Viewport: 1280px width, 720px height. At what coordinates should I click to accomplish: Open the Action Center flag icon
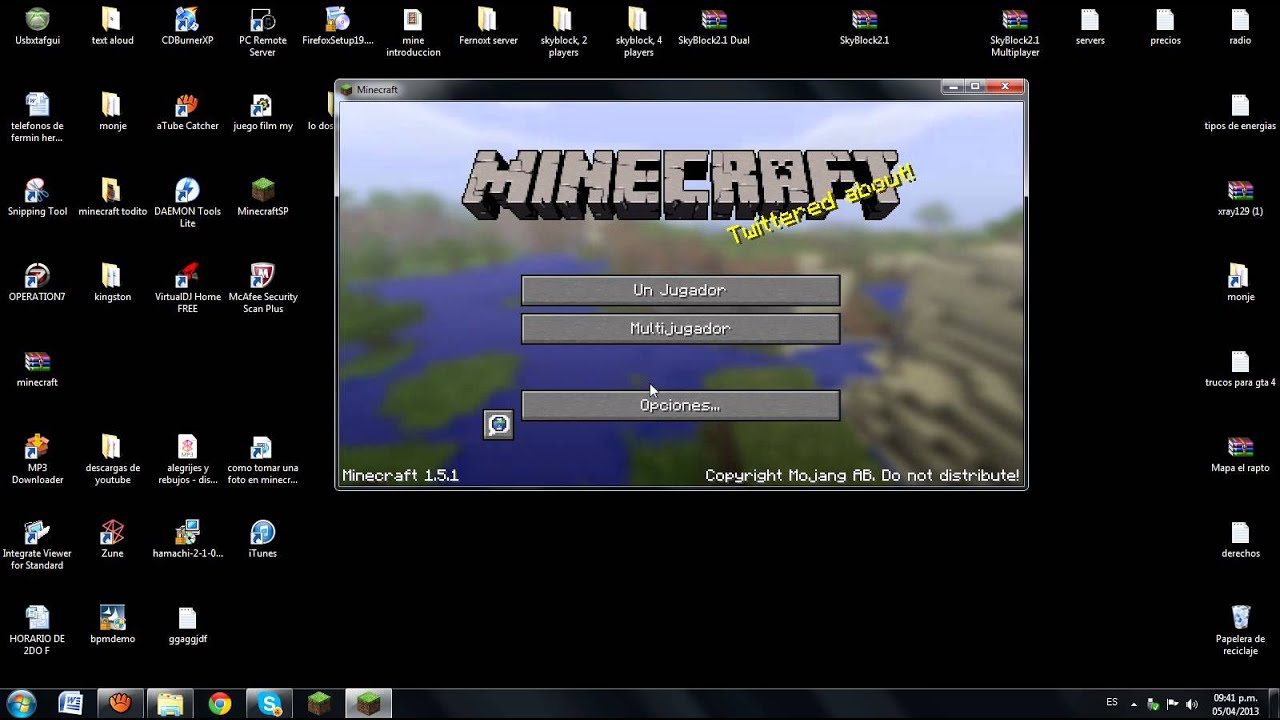click(x=1172, y=704)
